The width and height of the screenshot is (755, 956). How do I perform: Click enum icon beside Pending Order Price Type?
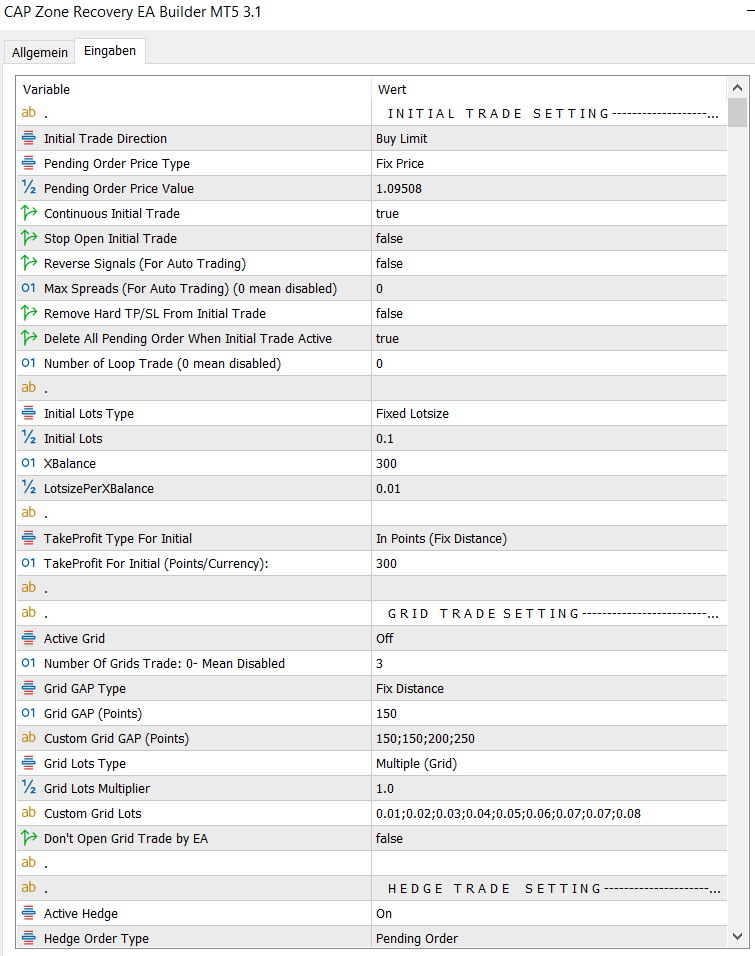pyautogui.click(x=29, y=163)
